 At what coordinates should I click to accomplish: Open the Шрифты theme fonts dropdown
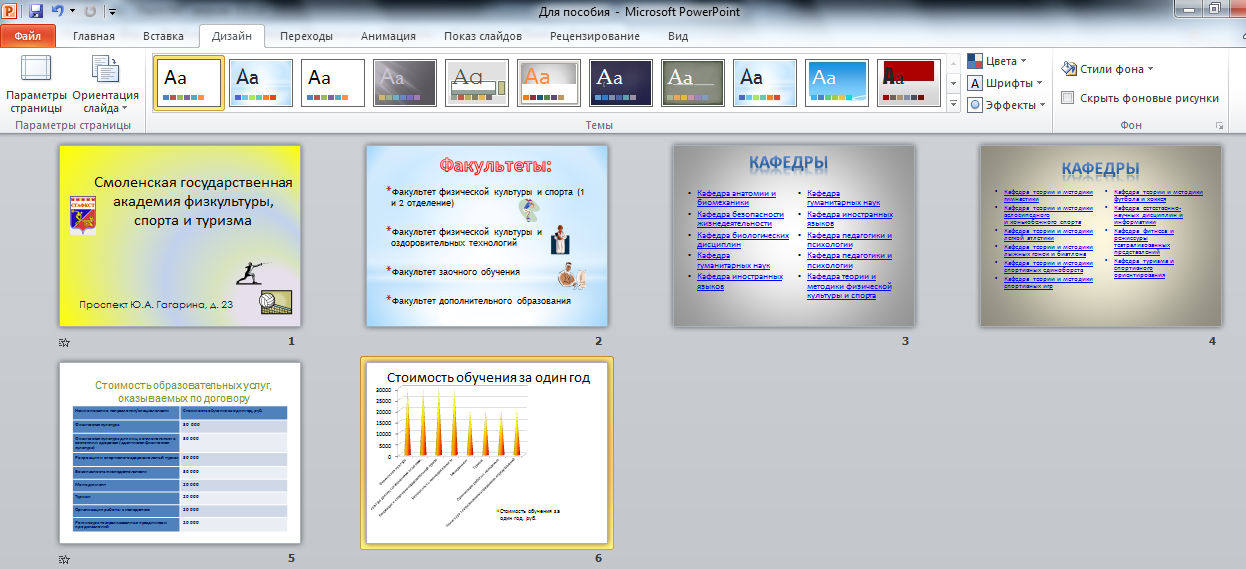pyautogui.click(x=1006, y=83)
